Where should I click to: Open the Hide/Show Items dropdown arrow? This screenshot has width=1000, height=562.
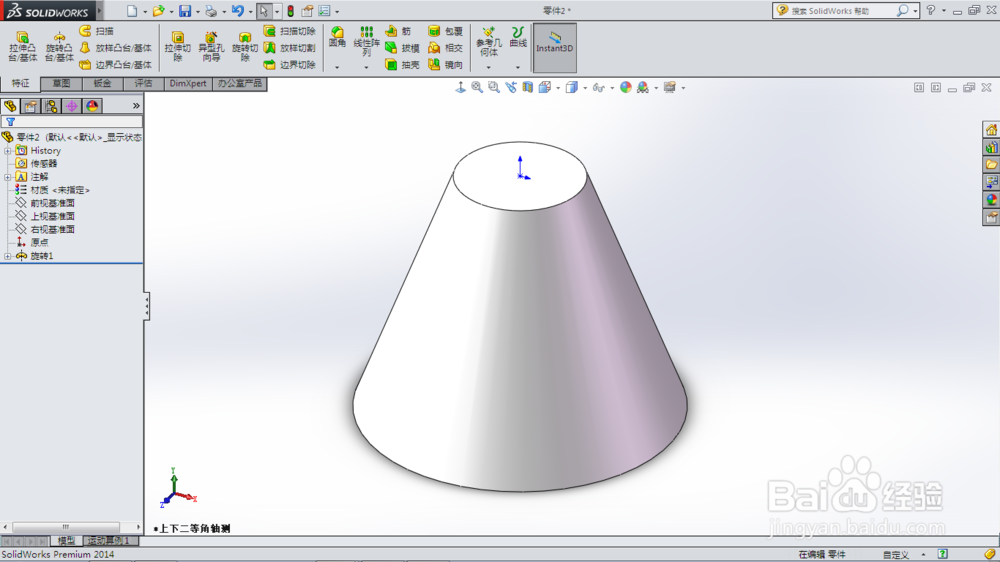coord(612,88)
